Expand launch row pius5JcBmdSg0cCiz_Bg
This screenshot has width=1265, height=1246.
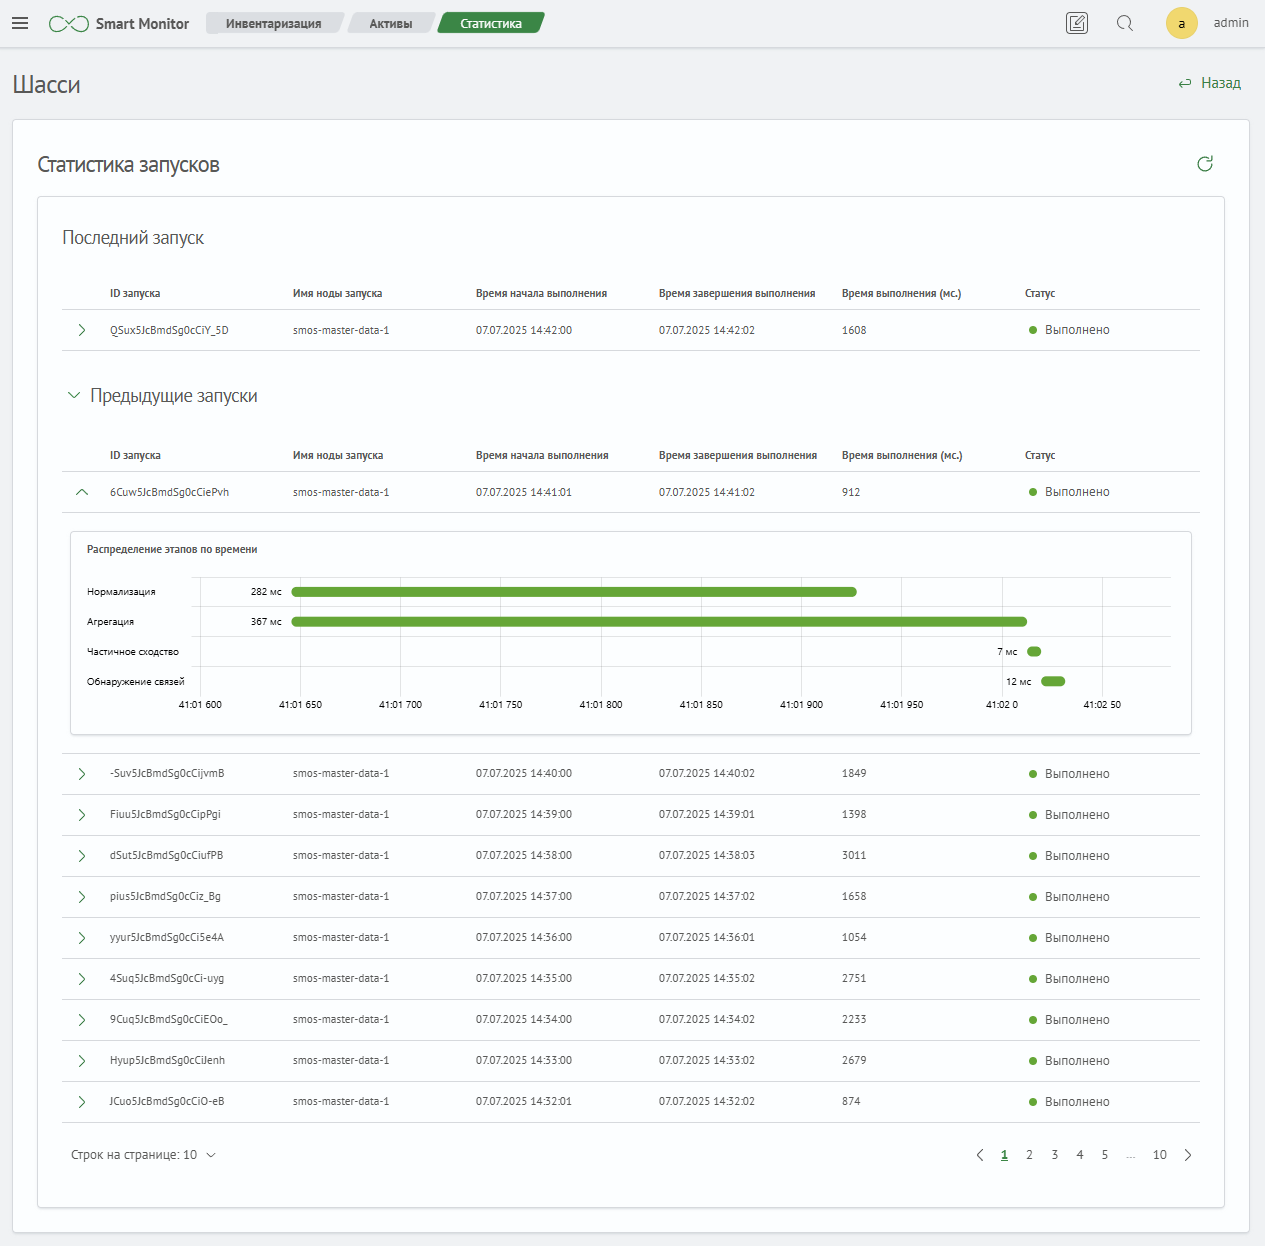coord(82,897)
